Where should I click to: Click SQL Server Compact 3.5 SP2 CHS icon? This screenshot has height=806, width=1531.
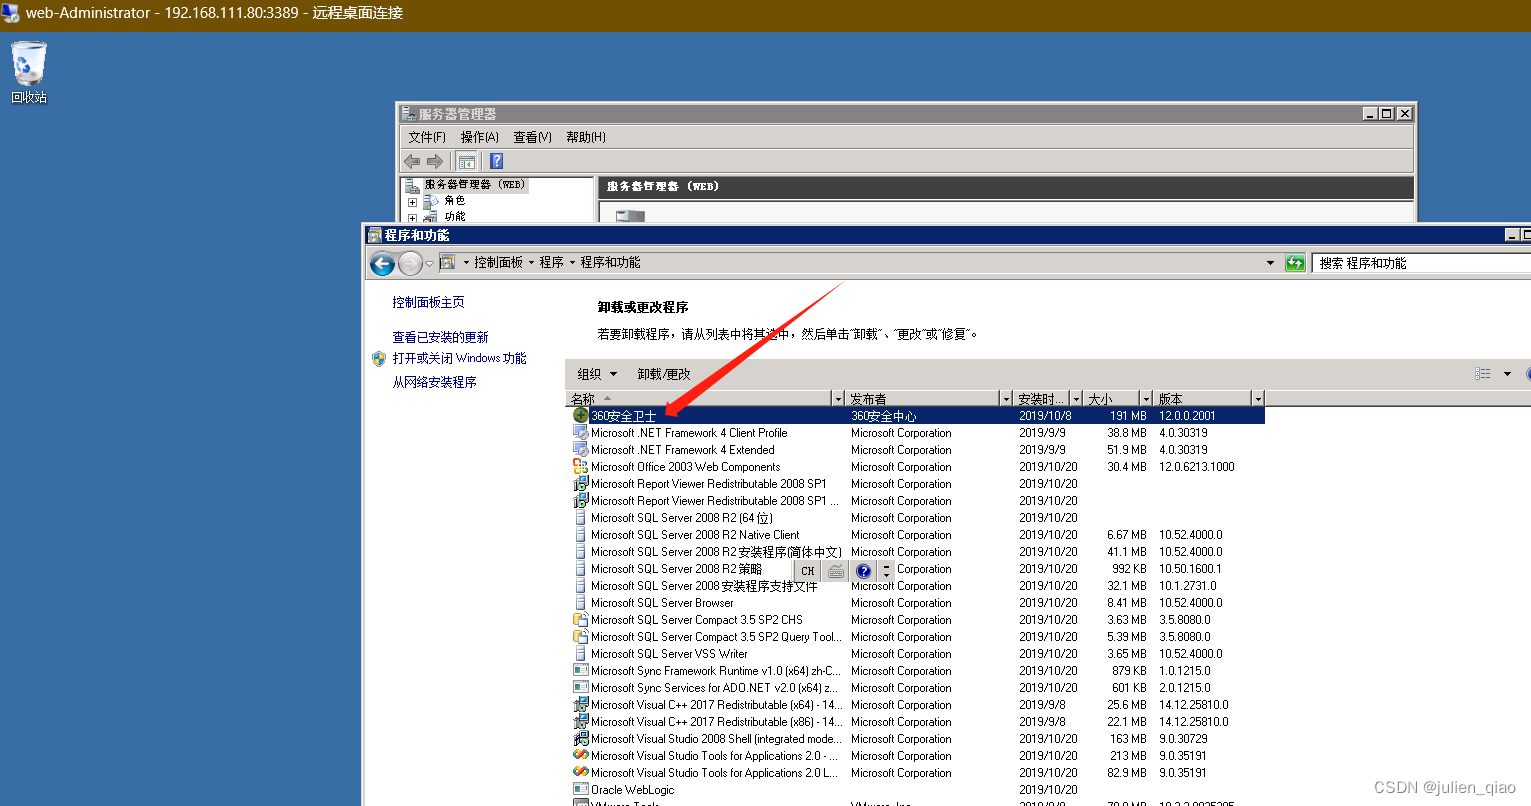581,619
